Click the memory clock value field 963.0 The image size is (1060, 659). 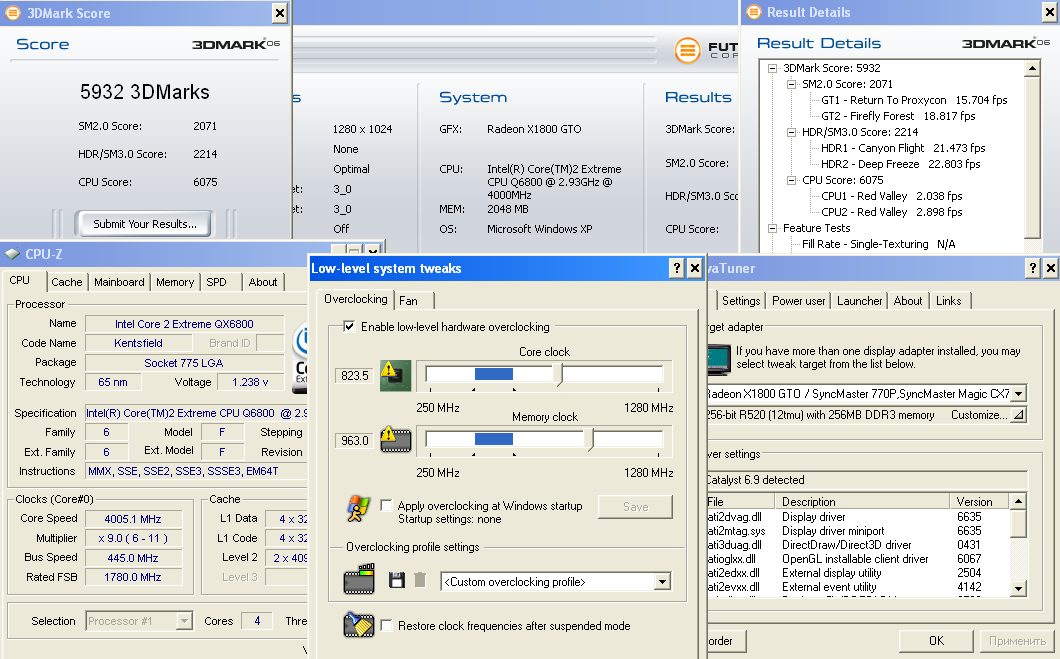click(x=355, y=441)
